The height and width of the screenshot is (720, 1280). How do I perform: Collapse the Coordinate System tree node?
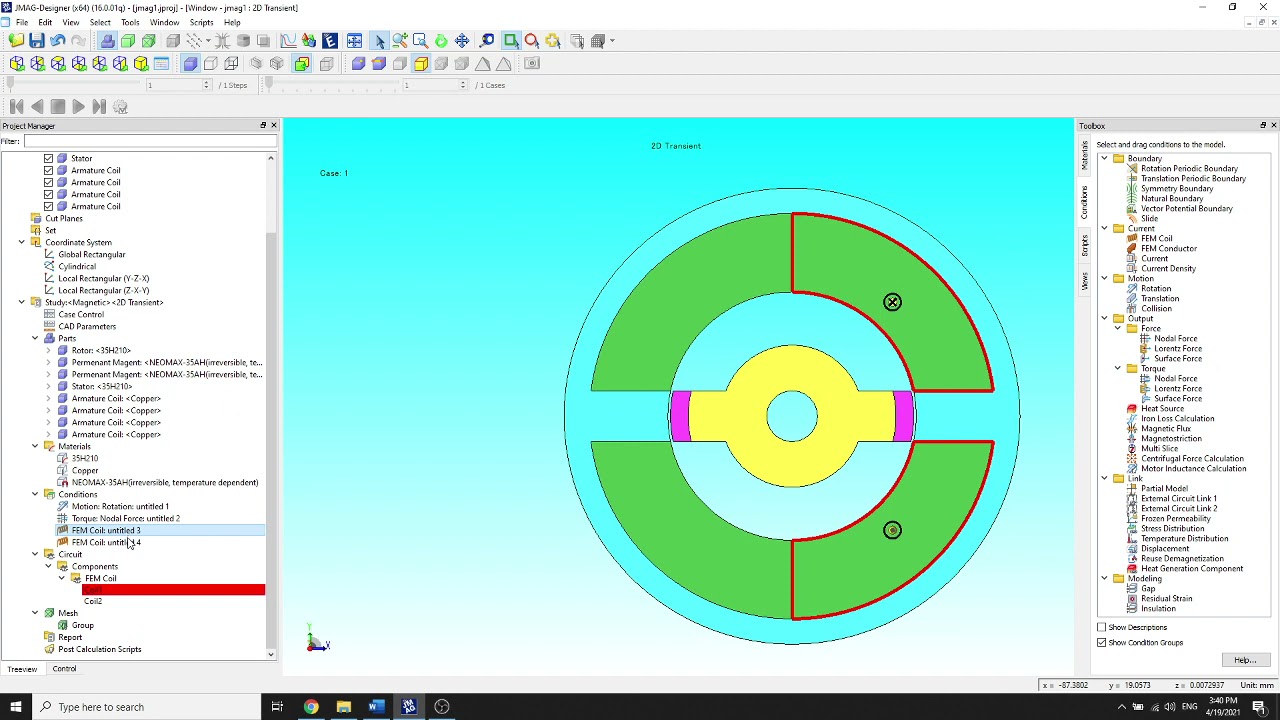(22, 242)
